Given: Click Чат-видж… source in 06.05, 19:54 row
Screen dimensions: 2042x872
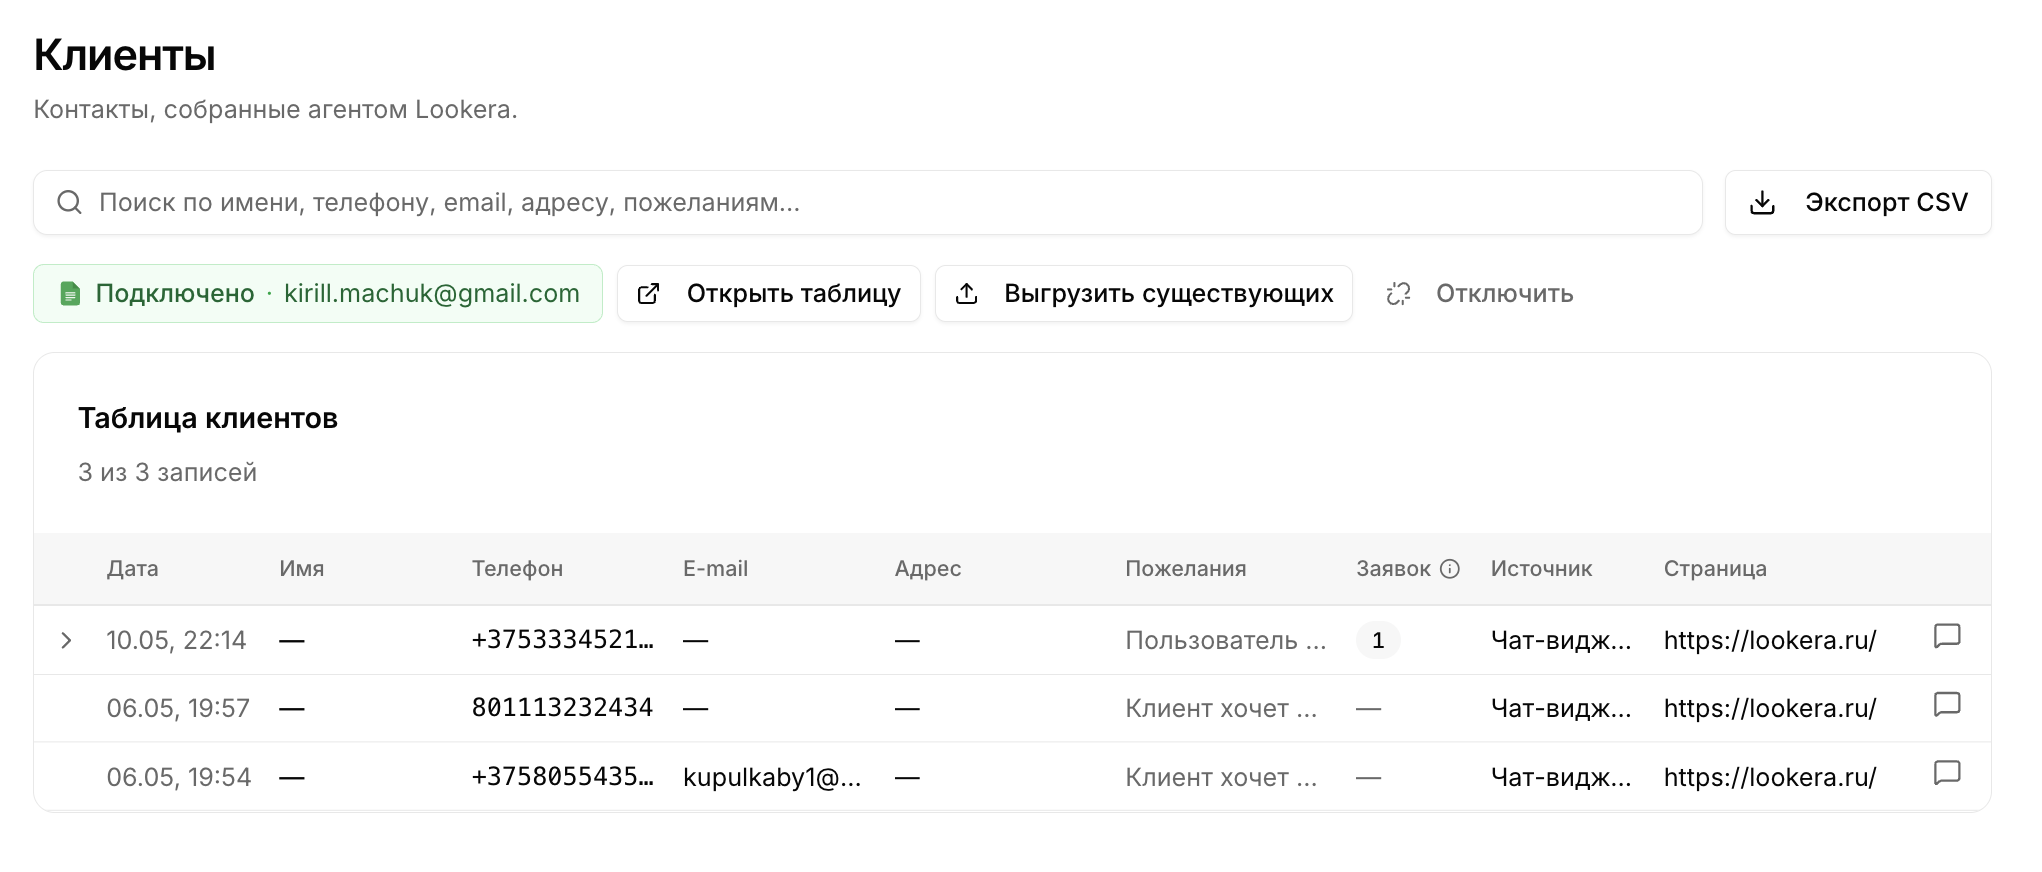Looking at the screenshot, I should (1561, 777).
